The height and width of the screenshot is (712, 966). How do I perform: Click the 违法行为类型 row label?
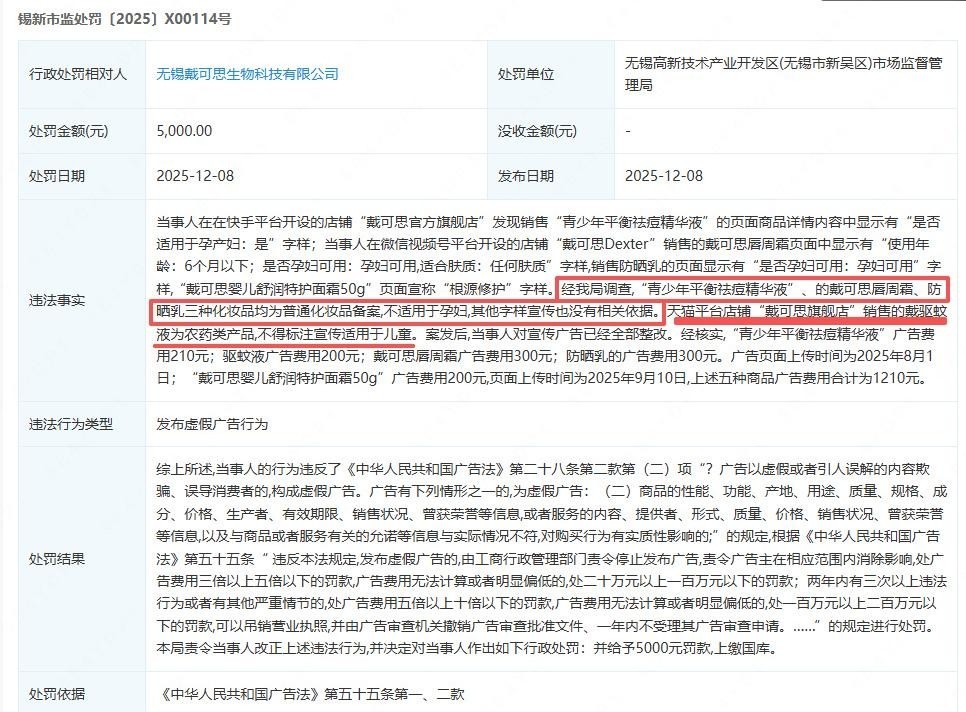(x=71, y=424)
